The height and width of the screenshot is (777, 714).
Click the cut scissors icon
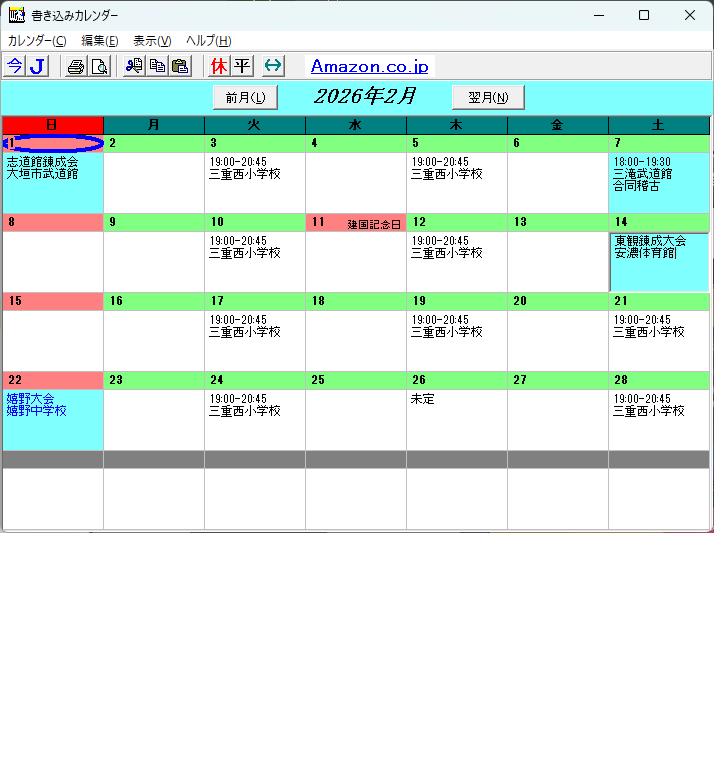(x=134, y=66)
